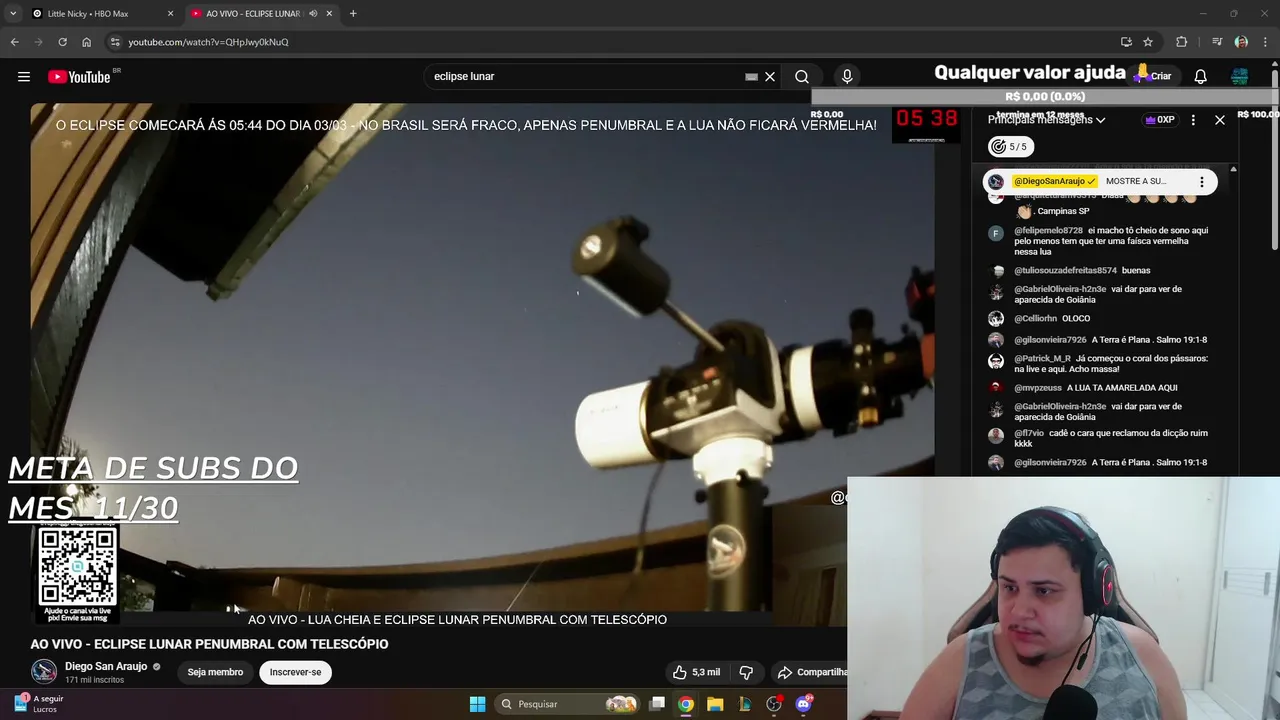The height and width of the screenshot is (720, 1280).
Task: Dislike the video
Action: [746, 672]
